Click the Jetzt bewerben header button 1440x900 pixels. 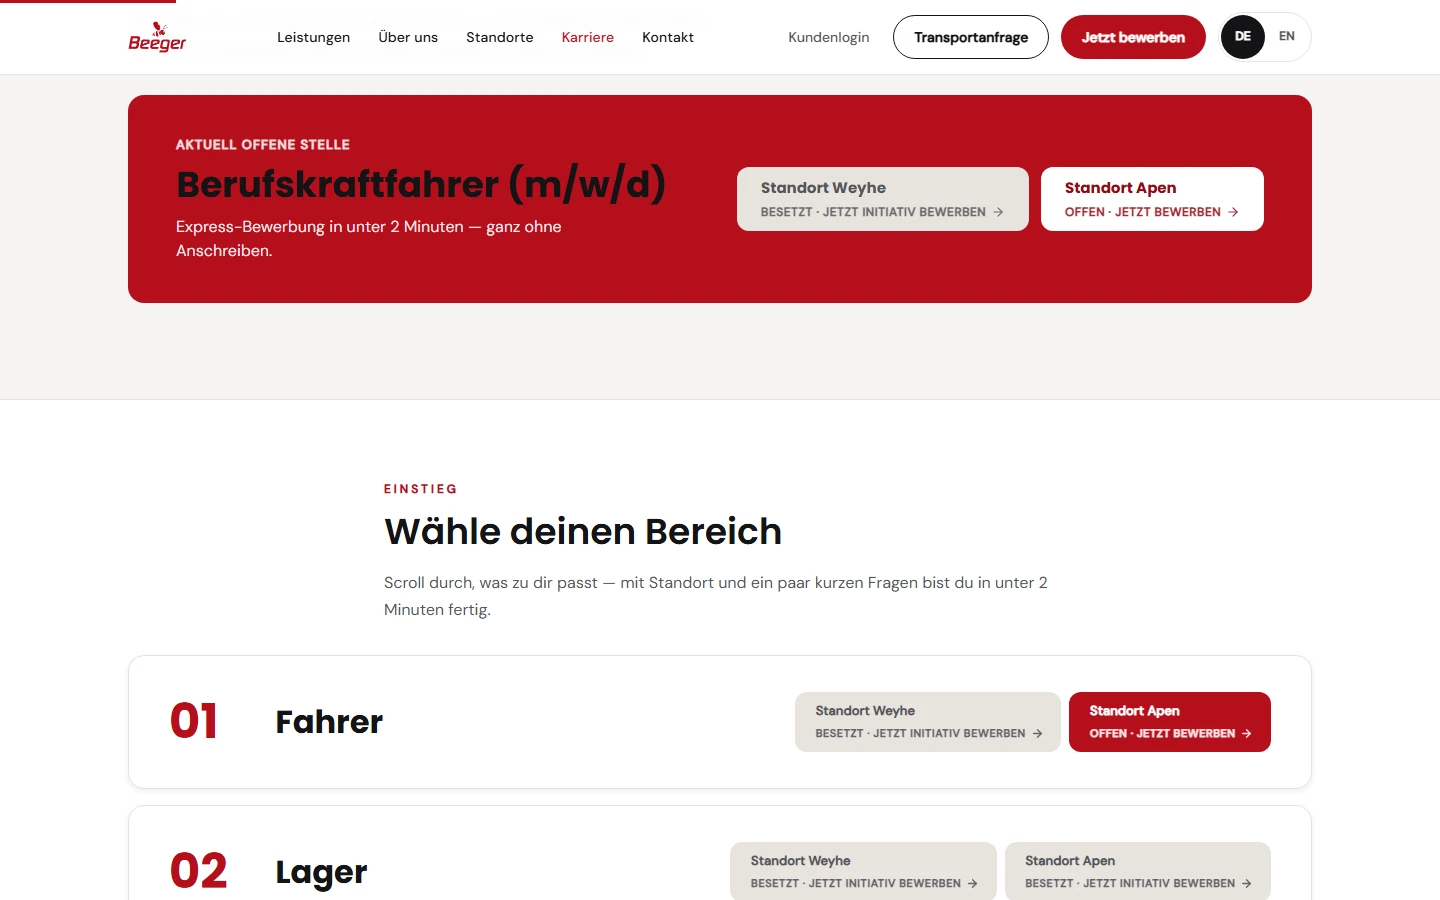(x=1133, y=37)
